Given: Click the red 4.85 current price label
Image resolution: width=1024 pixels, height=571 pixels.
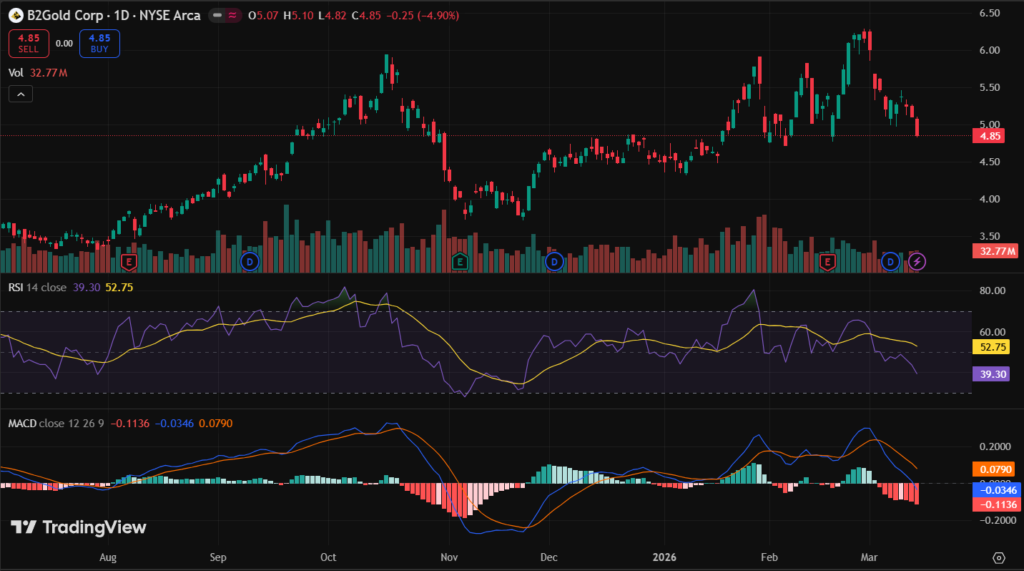Looking at the screenshot, I should click(990, 136).
